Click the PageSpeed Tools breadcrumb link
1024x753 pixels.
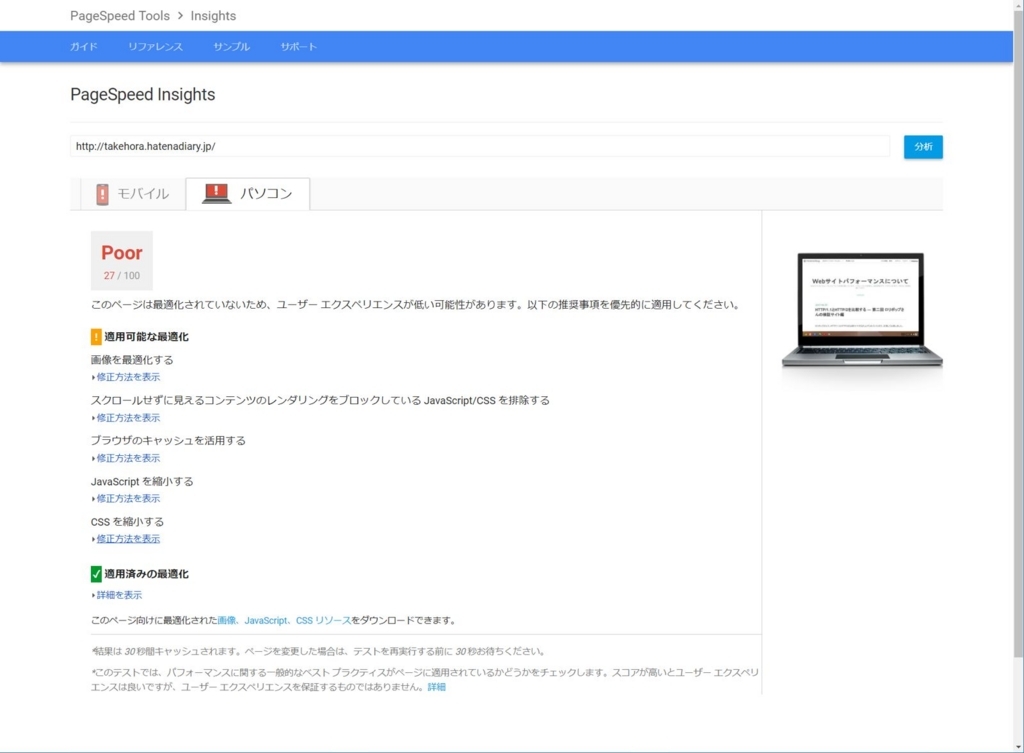tap(120, 16)
